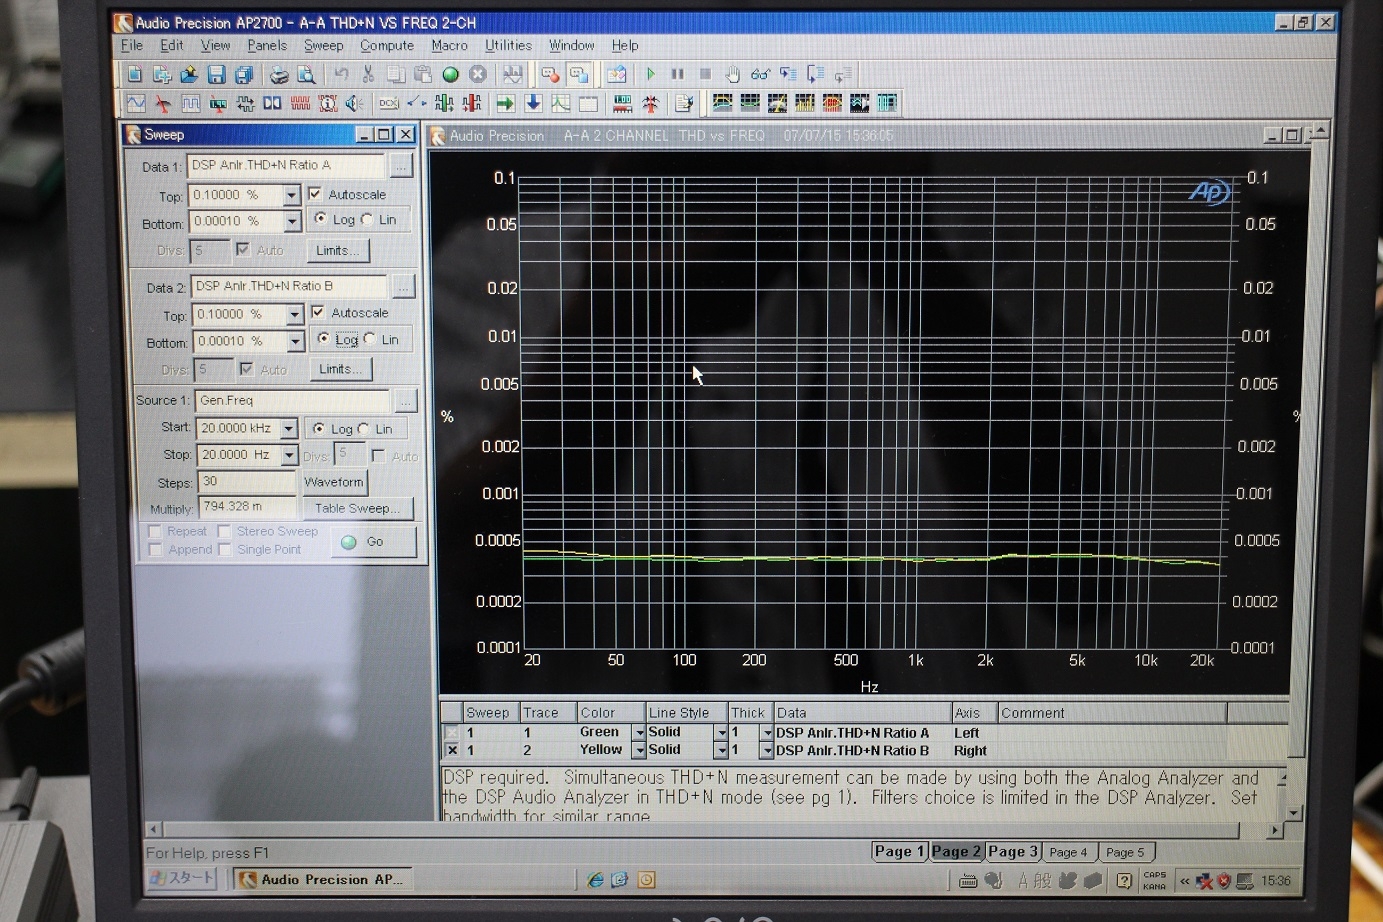Open Data 2 Bottom units dropdown
The image size is (1383, 922).
(295, 341)
